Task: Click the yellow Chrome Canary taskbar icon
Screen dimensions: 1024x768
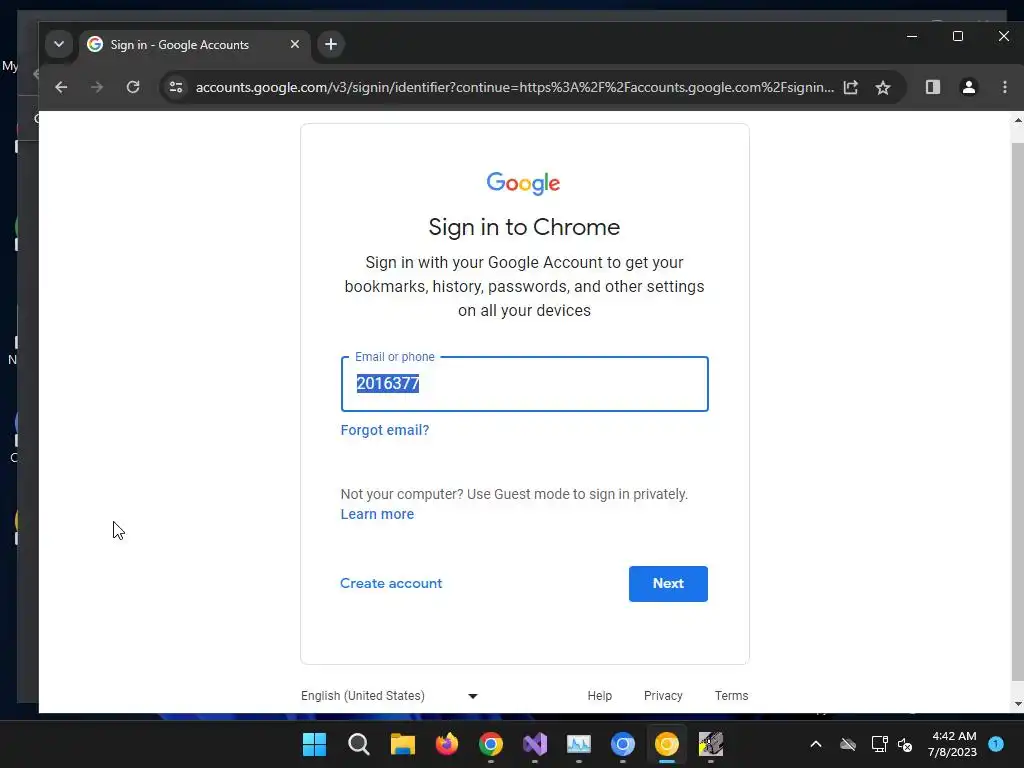Action: [667, 744]
